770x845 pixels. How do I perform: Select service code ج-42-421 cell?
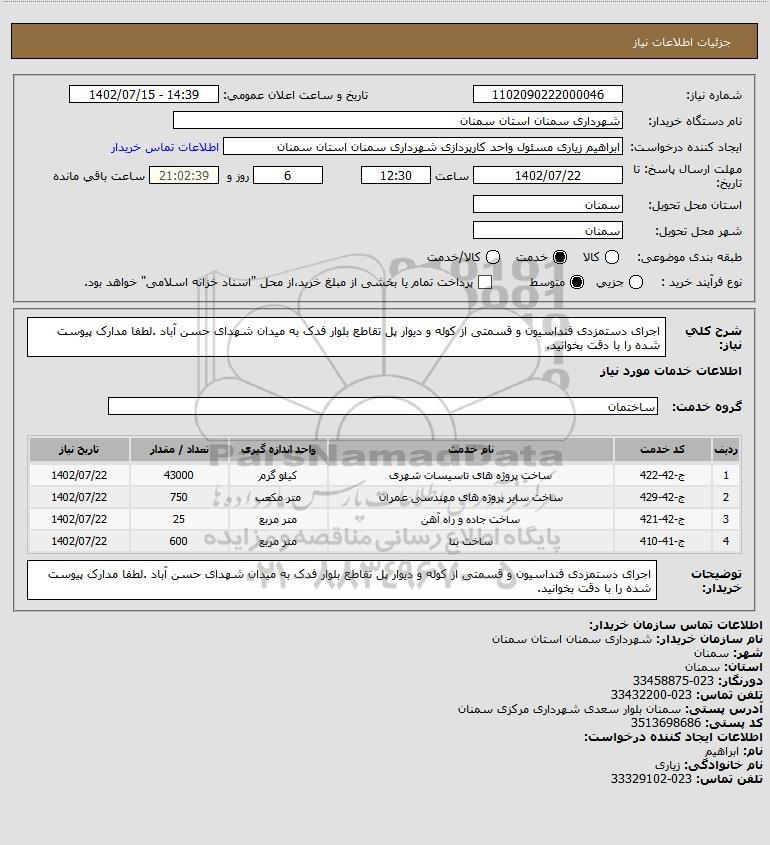tap(662, 520)
